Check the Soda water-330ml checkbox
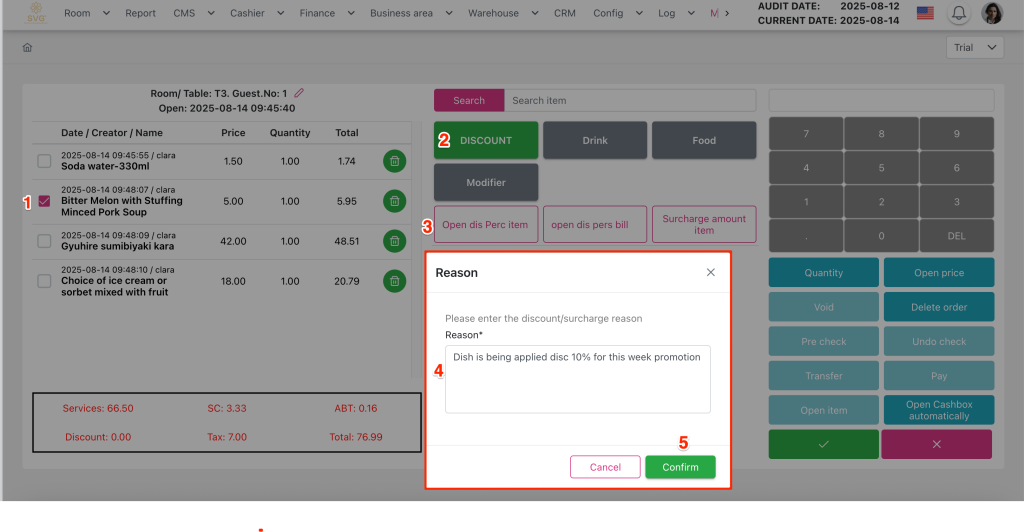 pyautogui.click(x=44, y=161)
